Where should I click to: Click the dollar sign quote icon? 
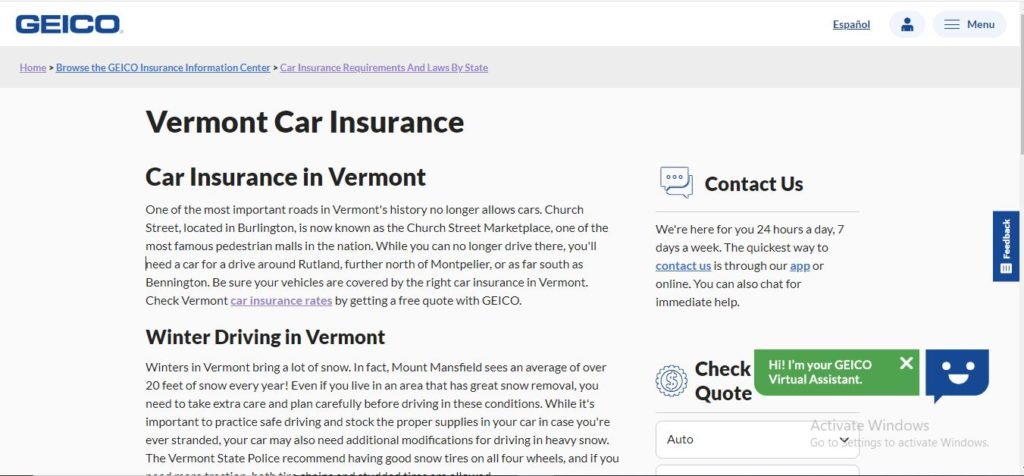click(x=671, y=381)
